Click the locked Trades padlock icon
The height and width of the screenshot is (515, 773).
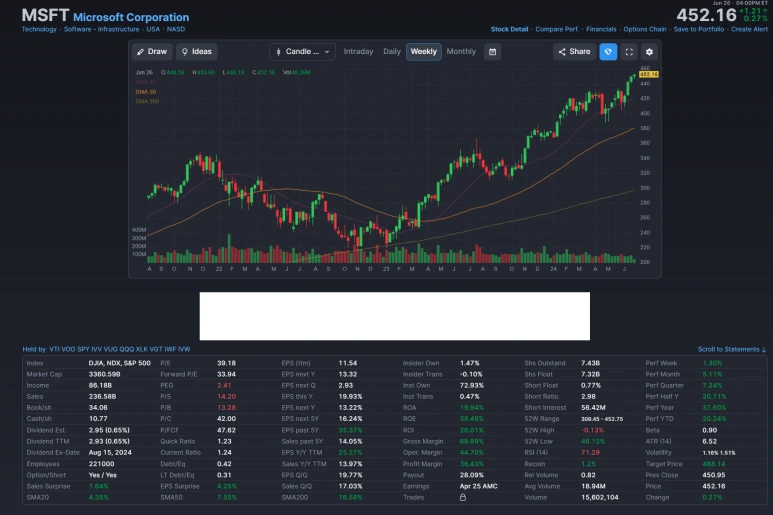click(x=463, y=497)
